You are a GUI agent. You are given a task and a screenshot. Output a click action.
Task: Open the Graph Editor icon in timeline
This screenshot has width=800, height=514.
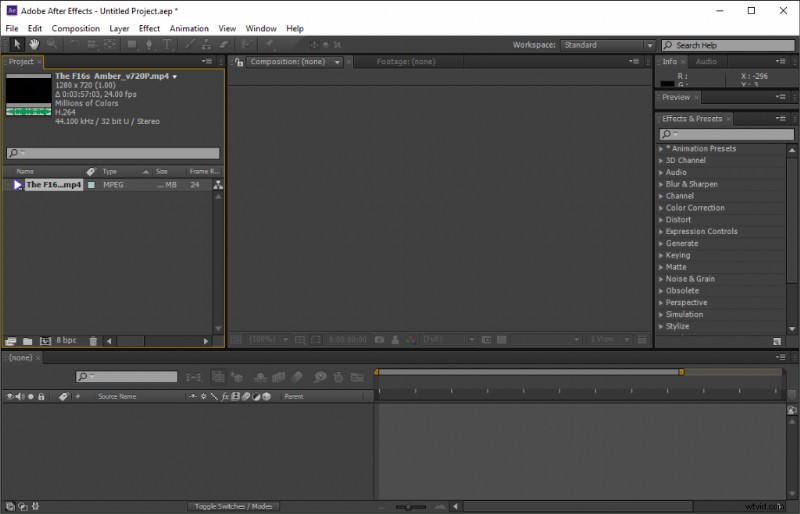coord(357,377)
